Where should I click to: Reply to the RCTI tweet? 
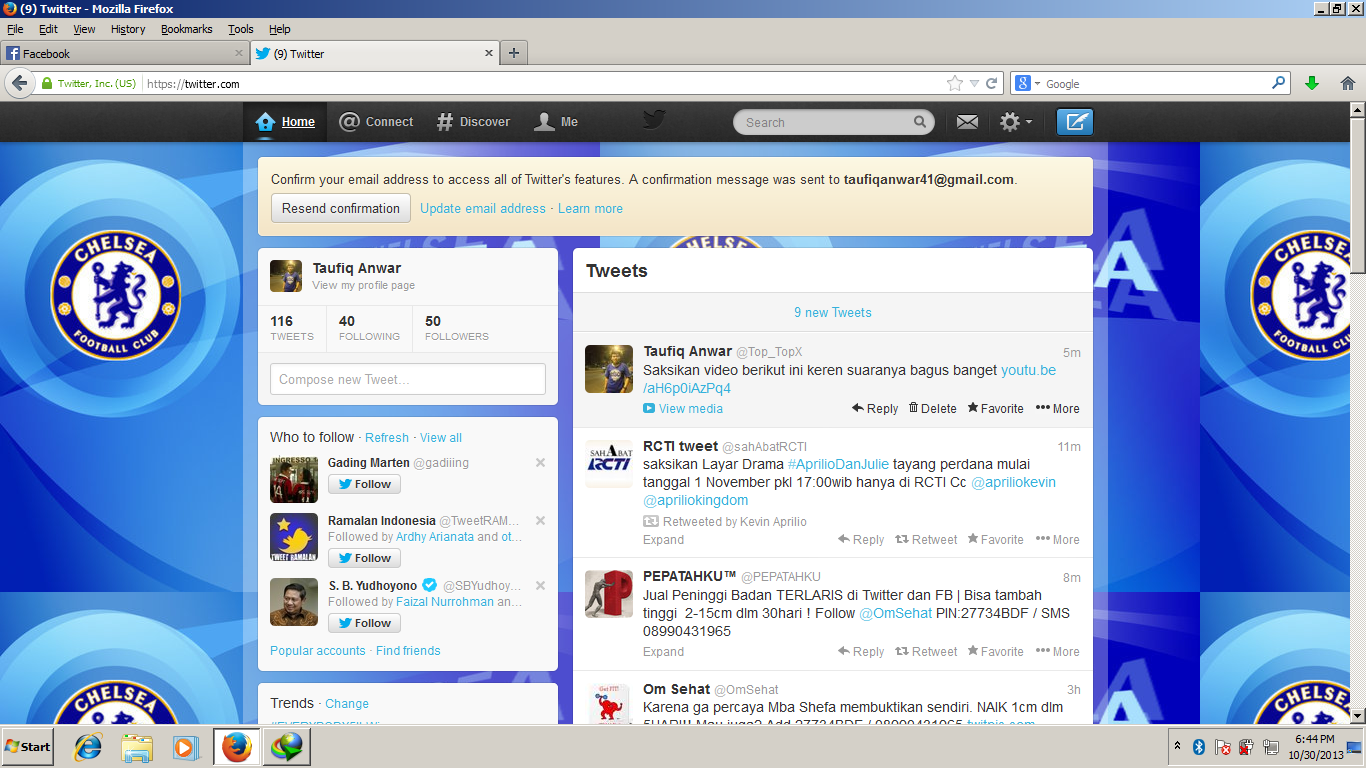861,539
